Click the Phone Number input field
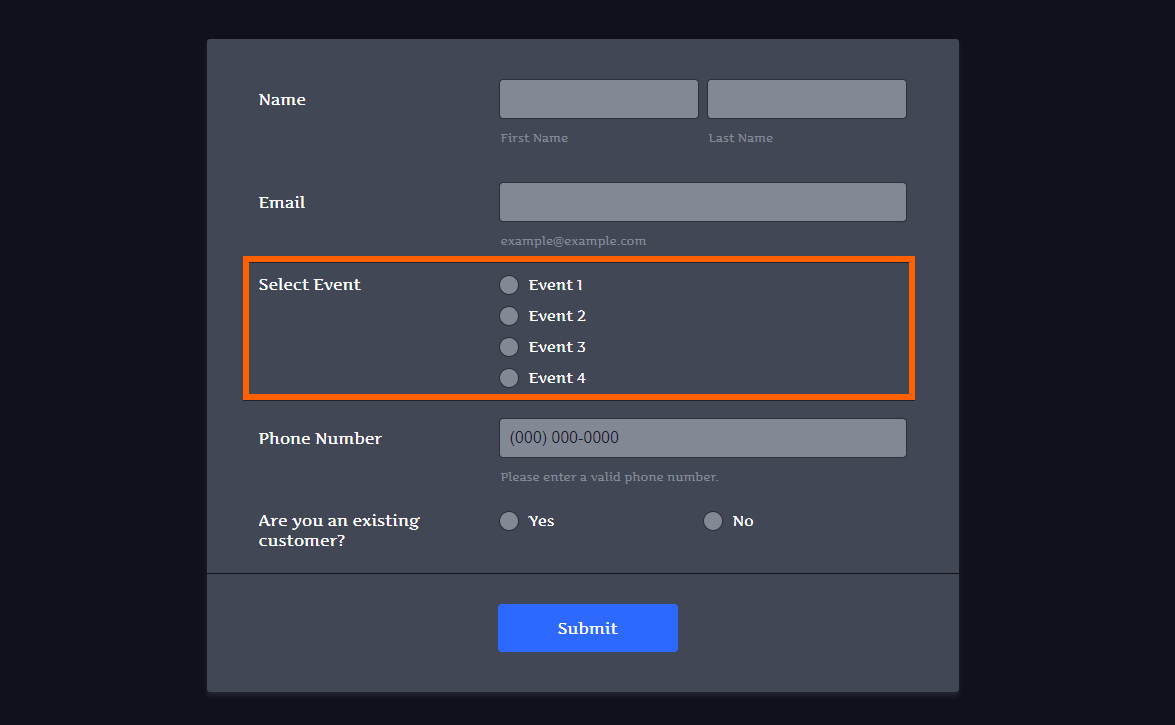 pos(702,438)
